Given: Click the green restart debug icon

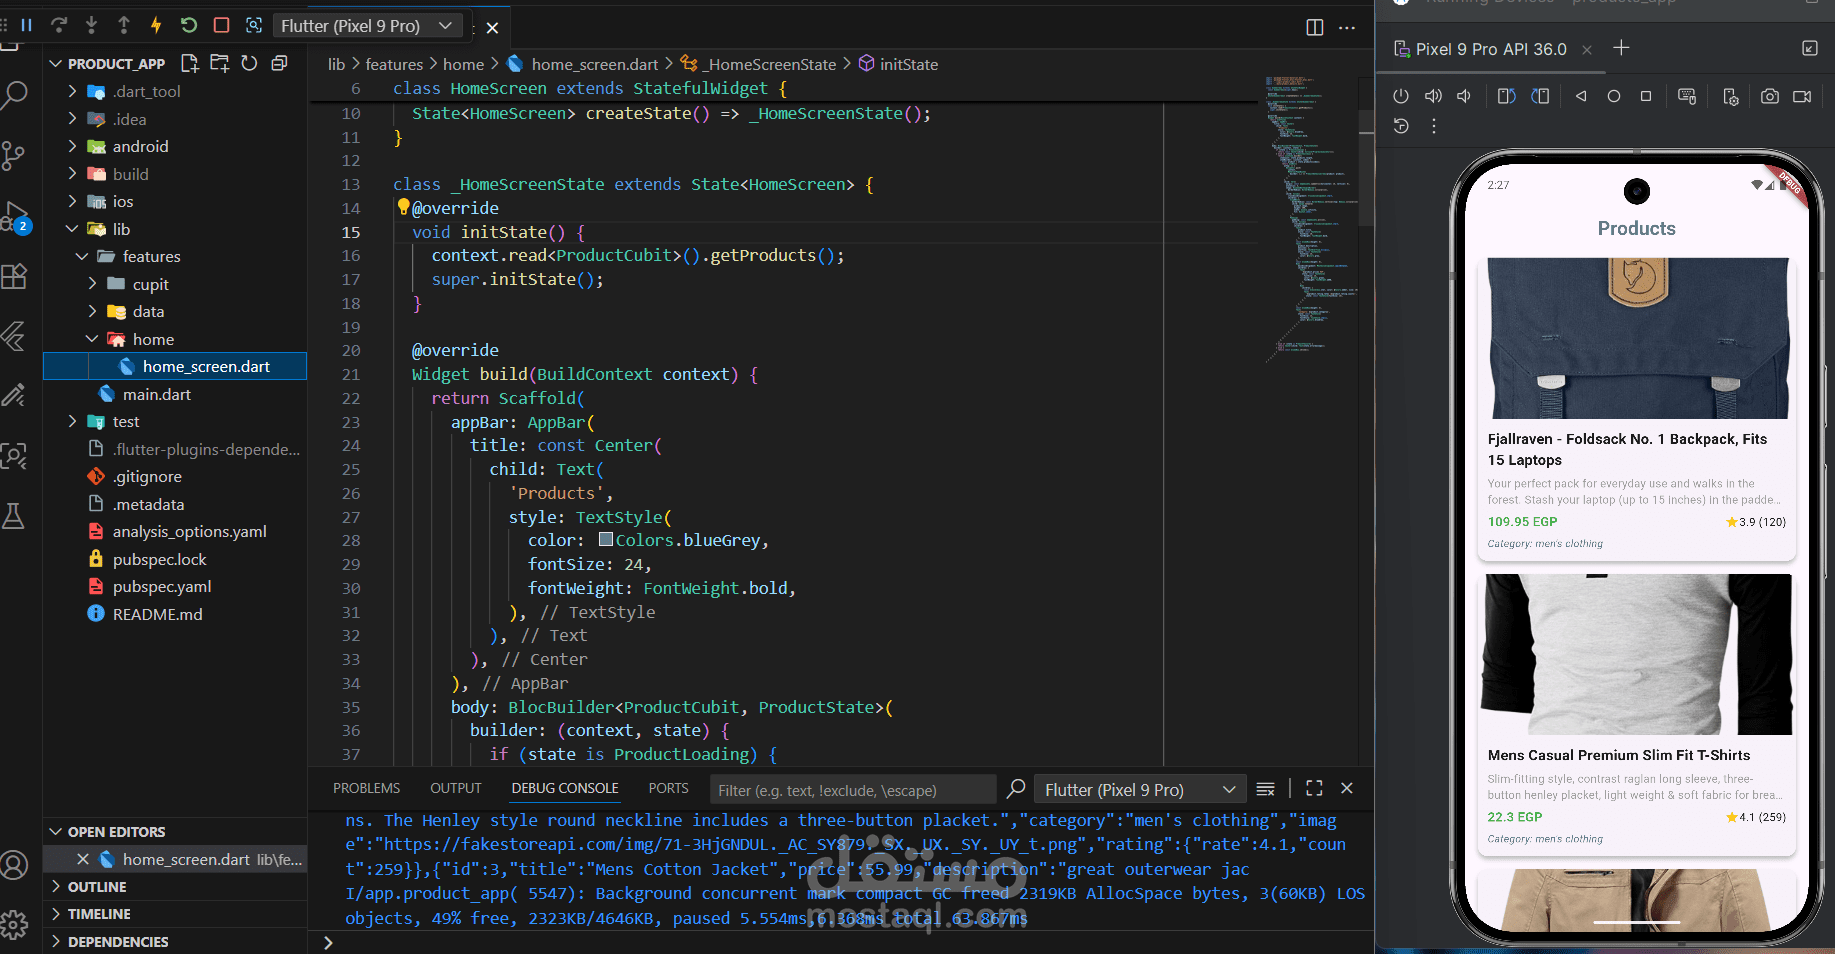Looking at the screenshot, I should 189,25.
